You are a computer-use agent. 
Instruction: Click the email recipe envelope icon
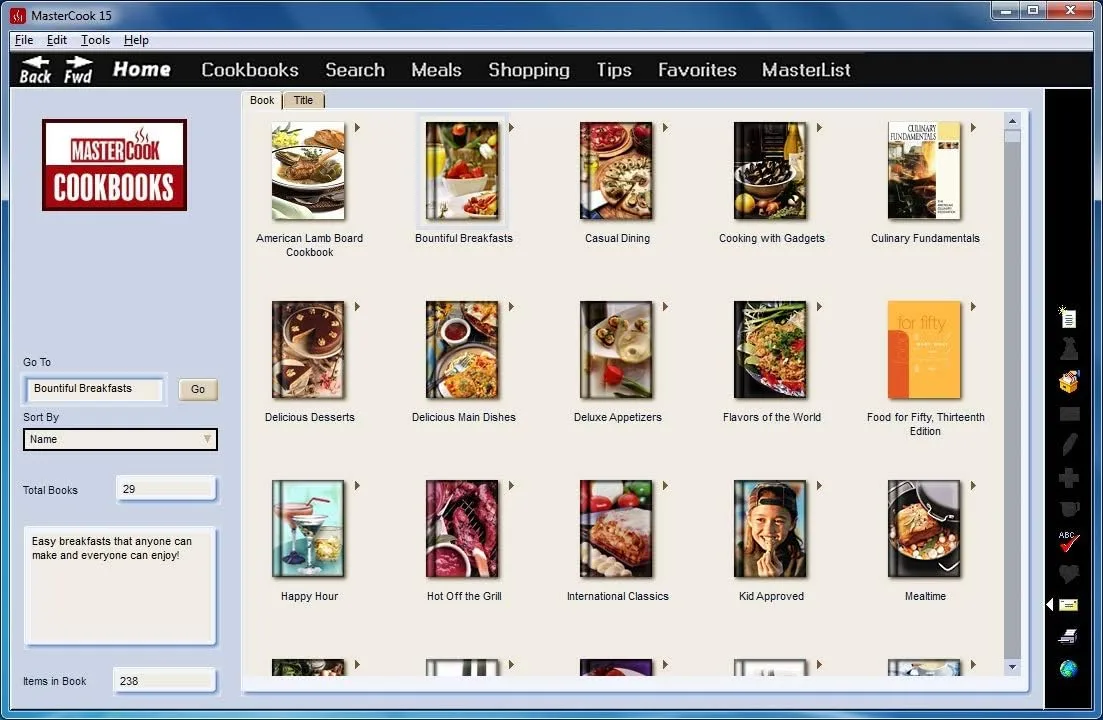pos(1067,604)
